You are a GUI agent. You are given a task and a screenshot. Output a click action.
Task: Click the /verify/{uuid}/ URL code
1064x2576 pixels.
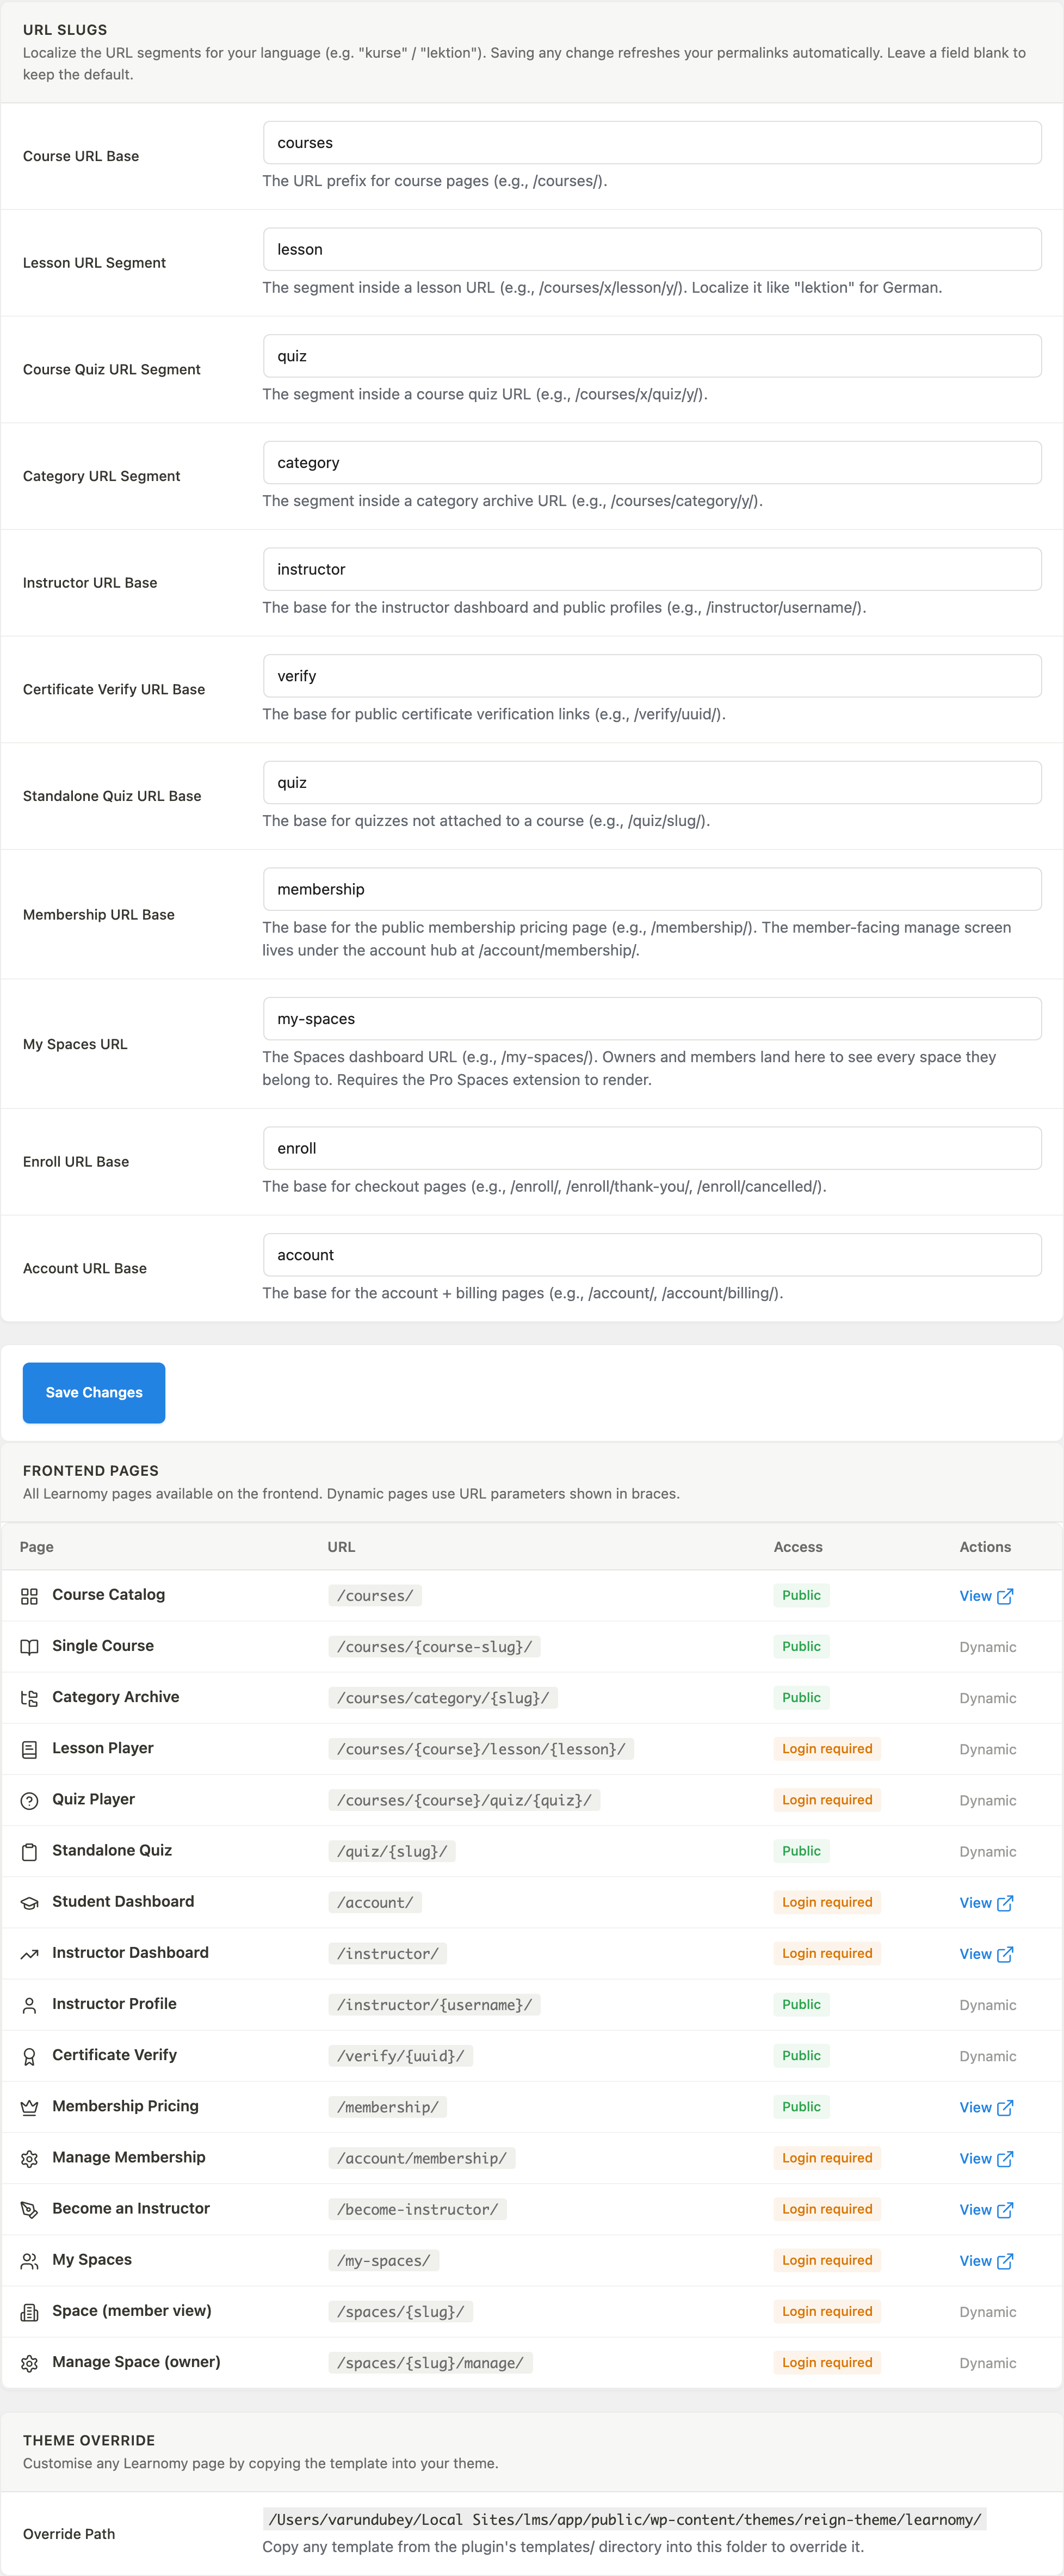400,2056
